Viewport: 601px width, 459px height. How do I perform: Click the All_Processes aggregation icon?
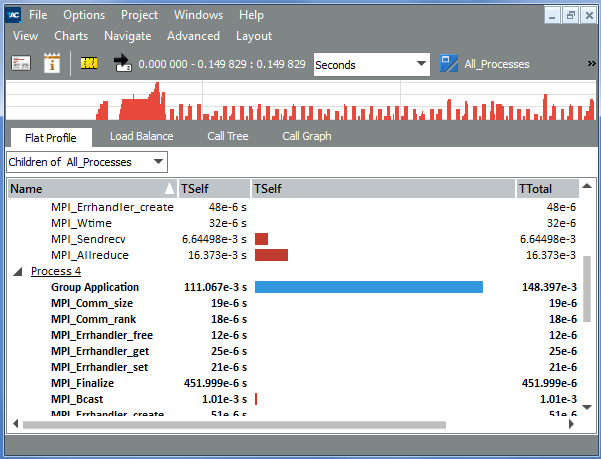[x=449, y=64]
